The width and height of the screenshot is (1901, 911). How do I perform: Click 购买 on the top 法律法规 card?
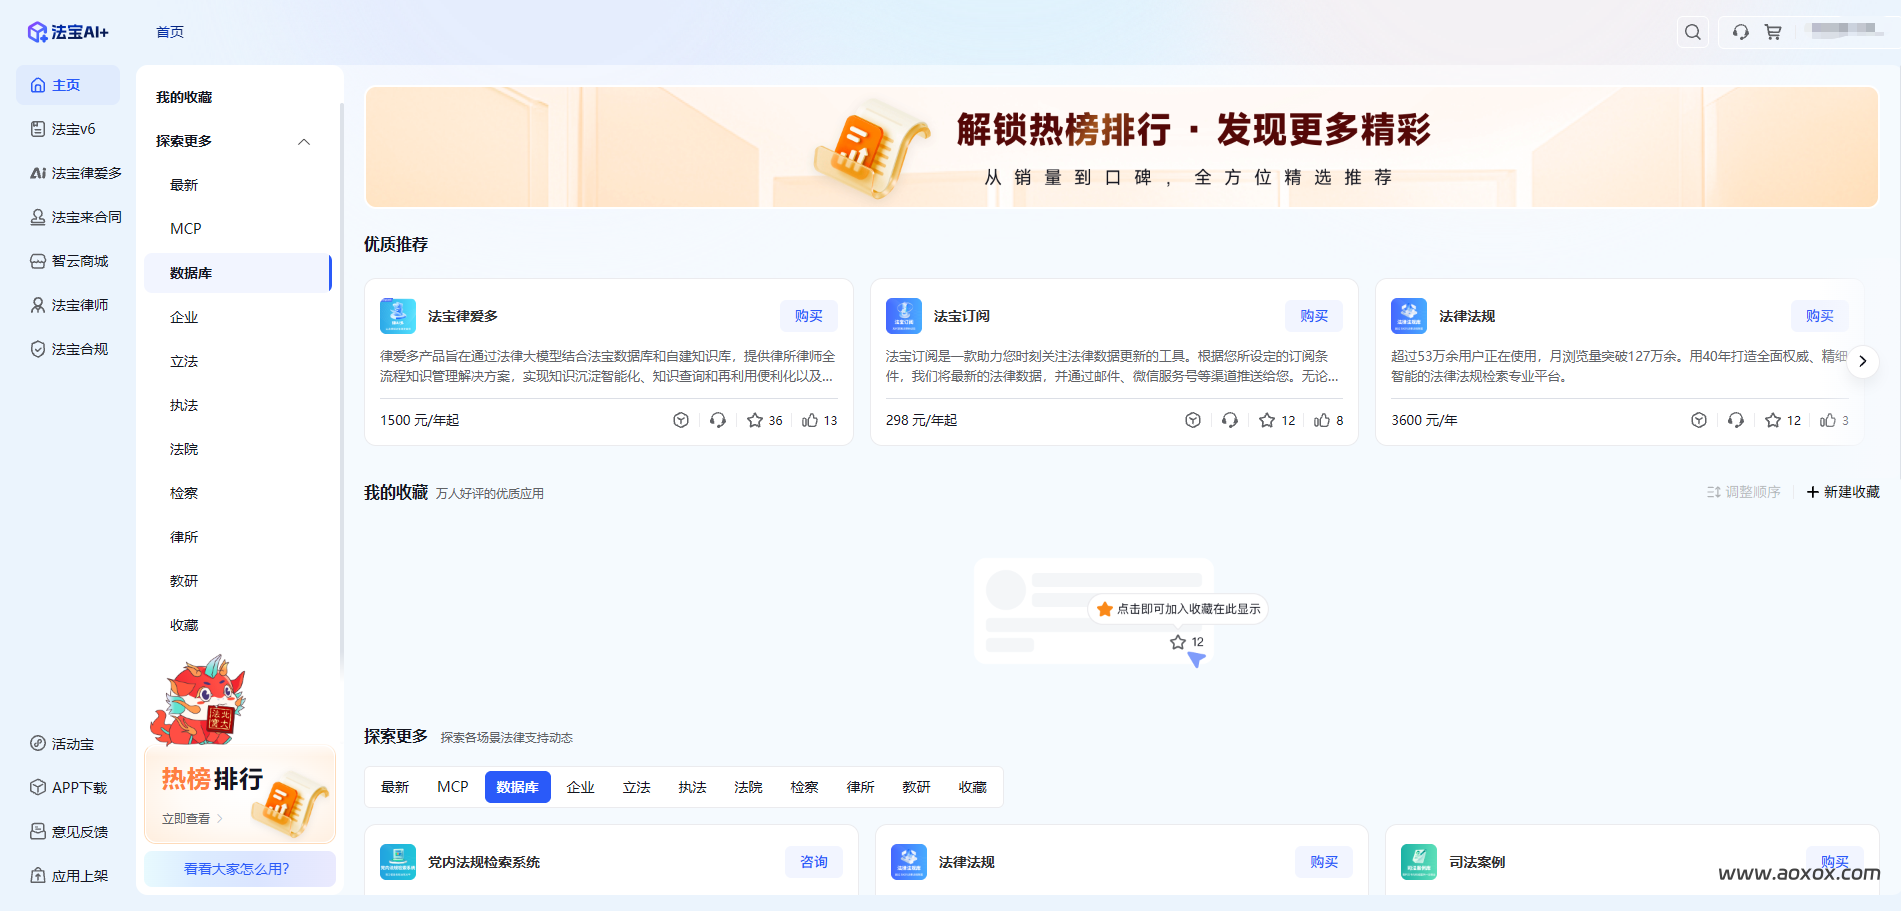tap(1820, 316)
